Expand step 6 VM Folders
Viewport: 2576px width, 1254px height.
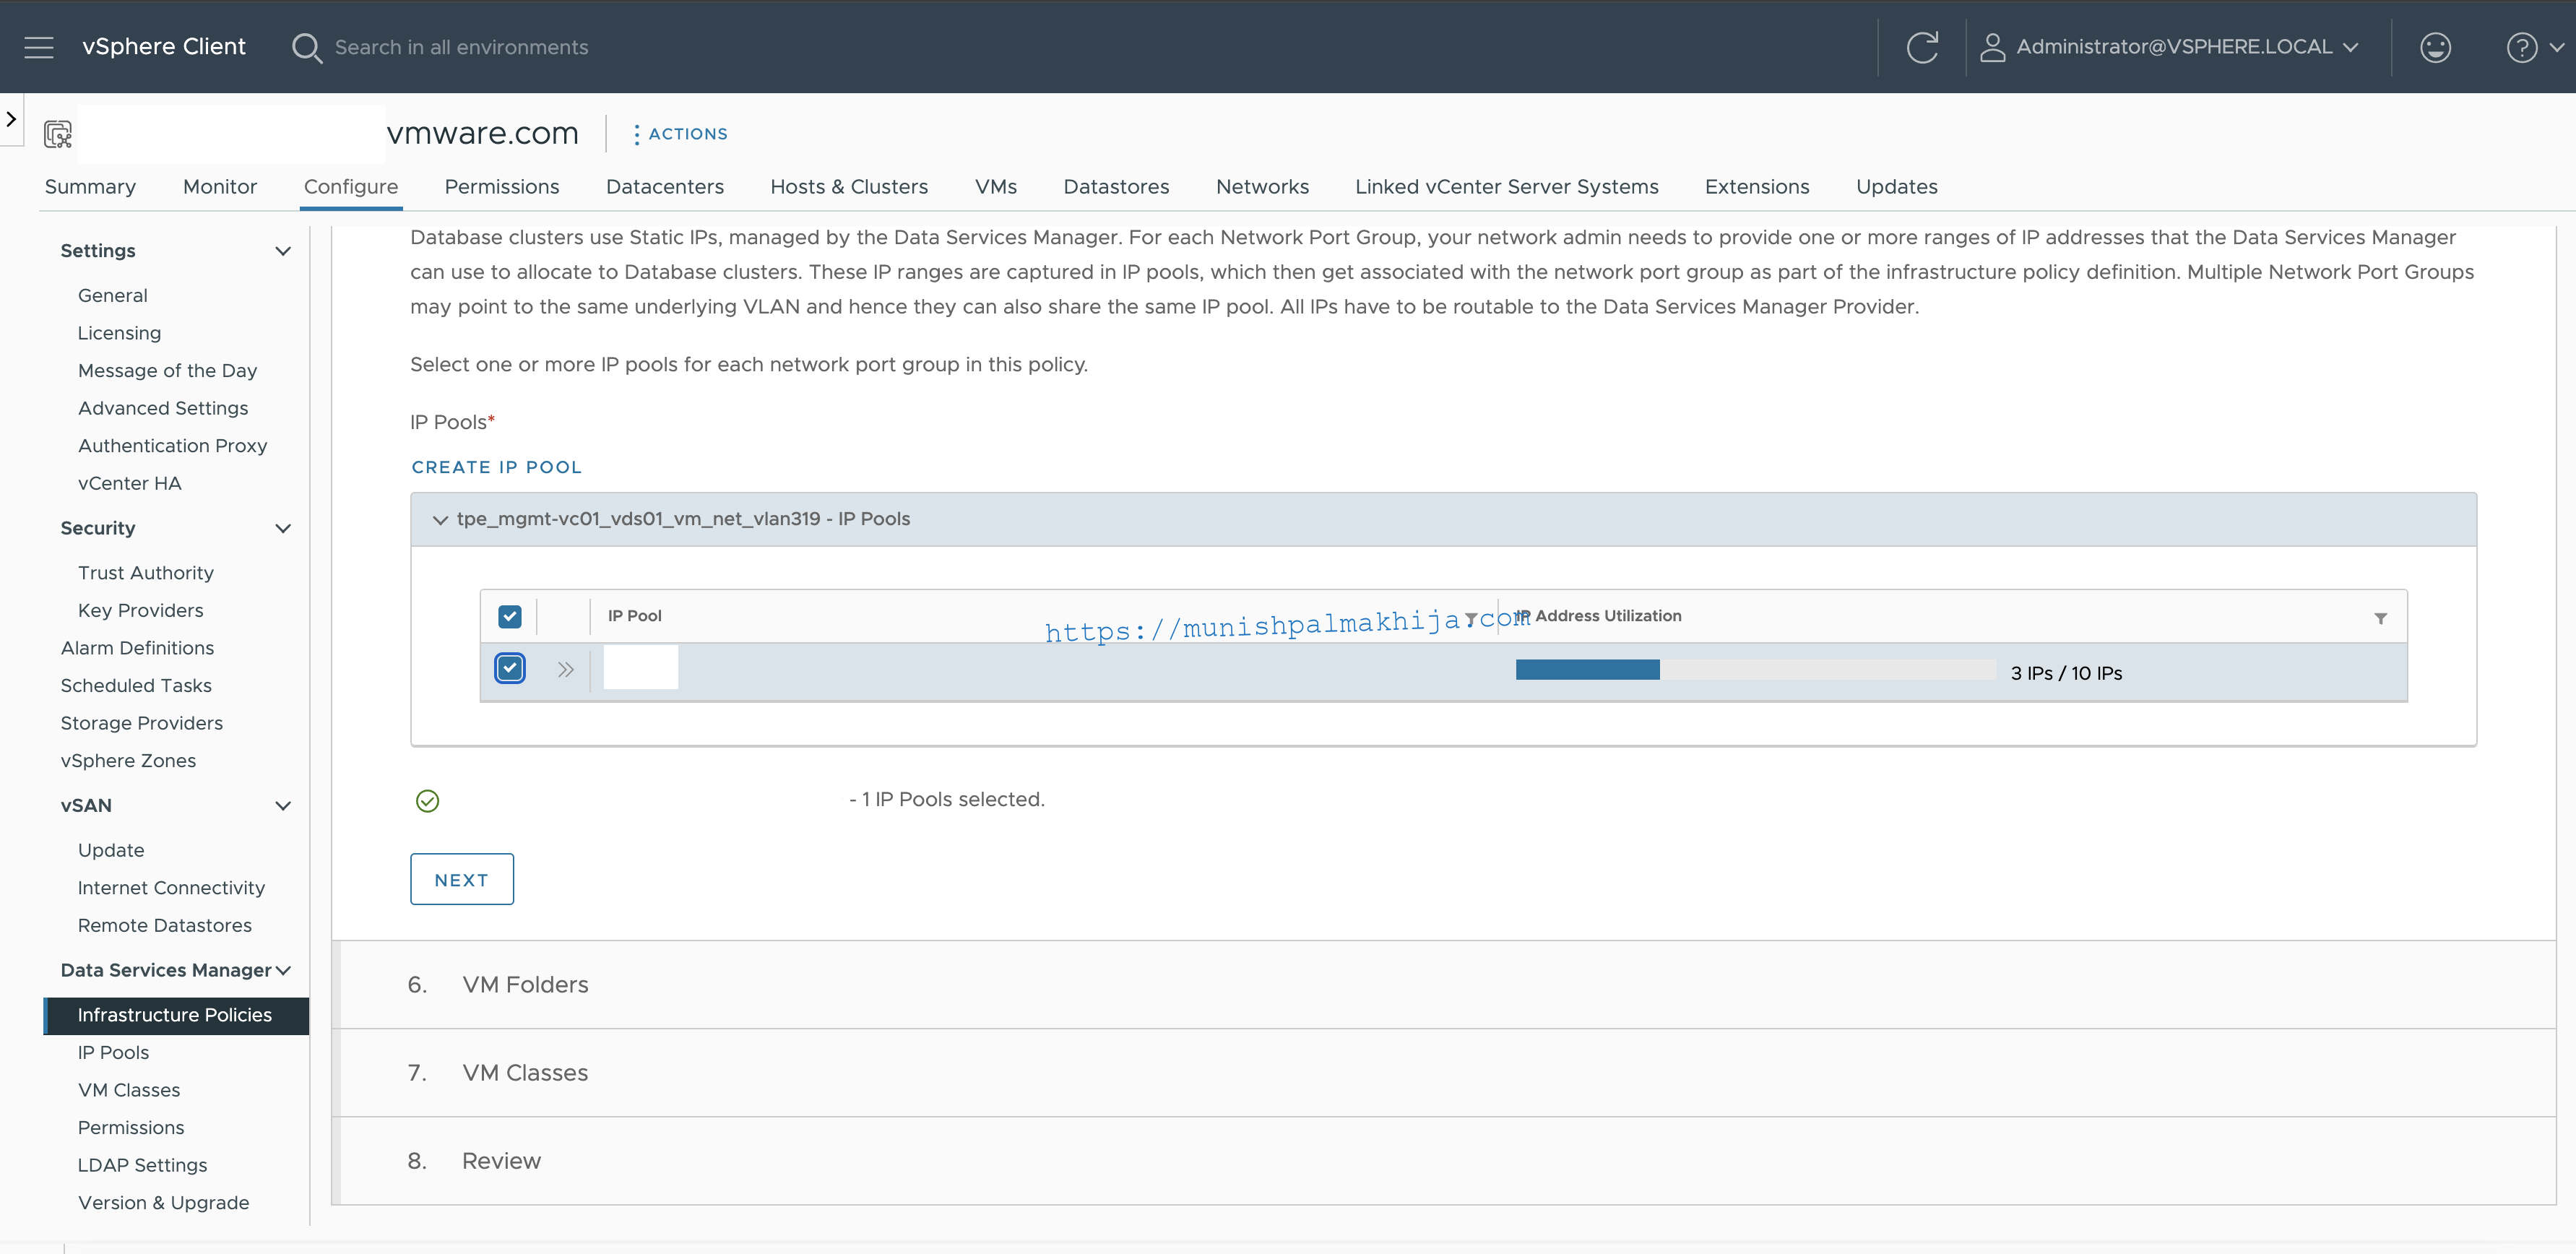coord(1443,984)
